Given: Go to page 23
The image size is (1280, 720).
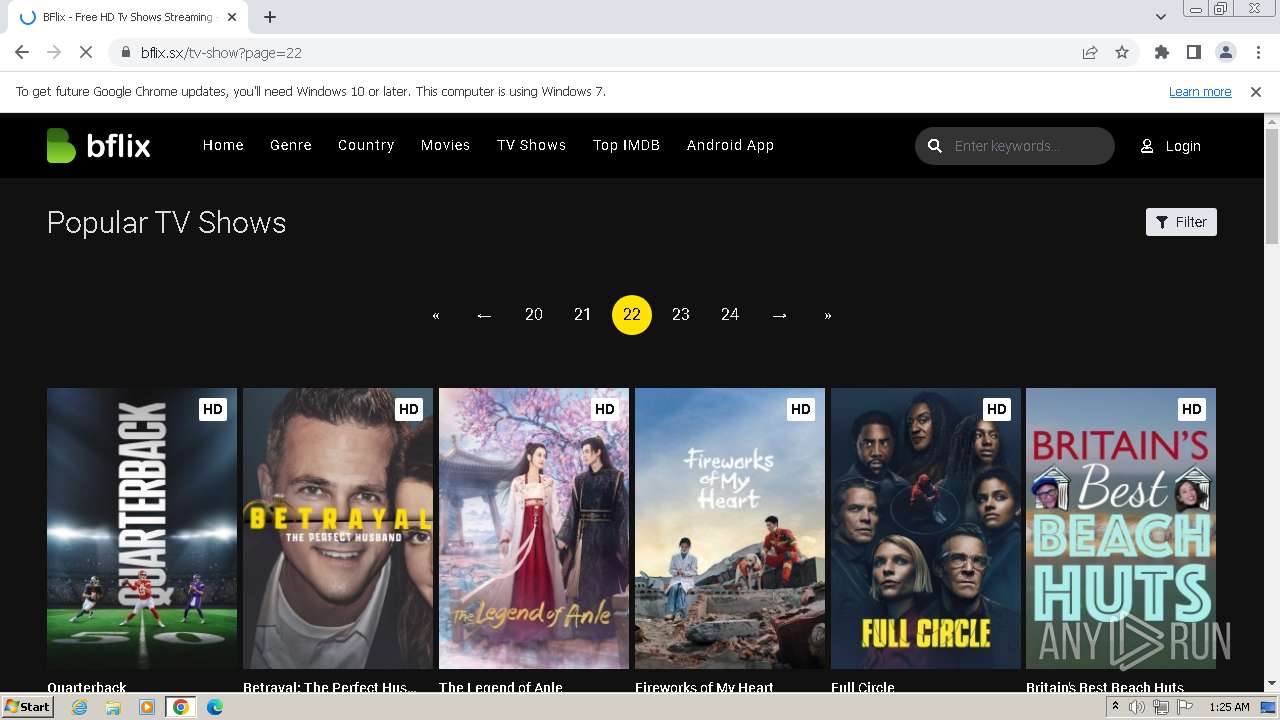Looking at the screenshot, I should point(681,315).
